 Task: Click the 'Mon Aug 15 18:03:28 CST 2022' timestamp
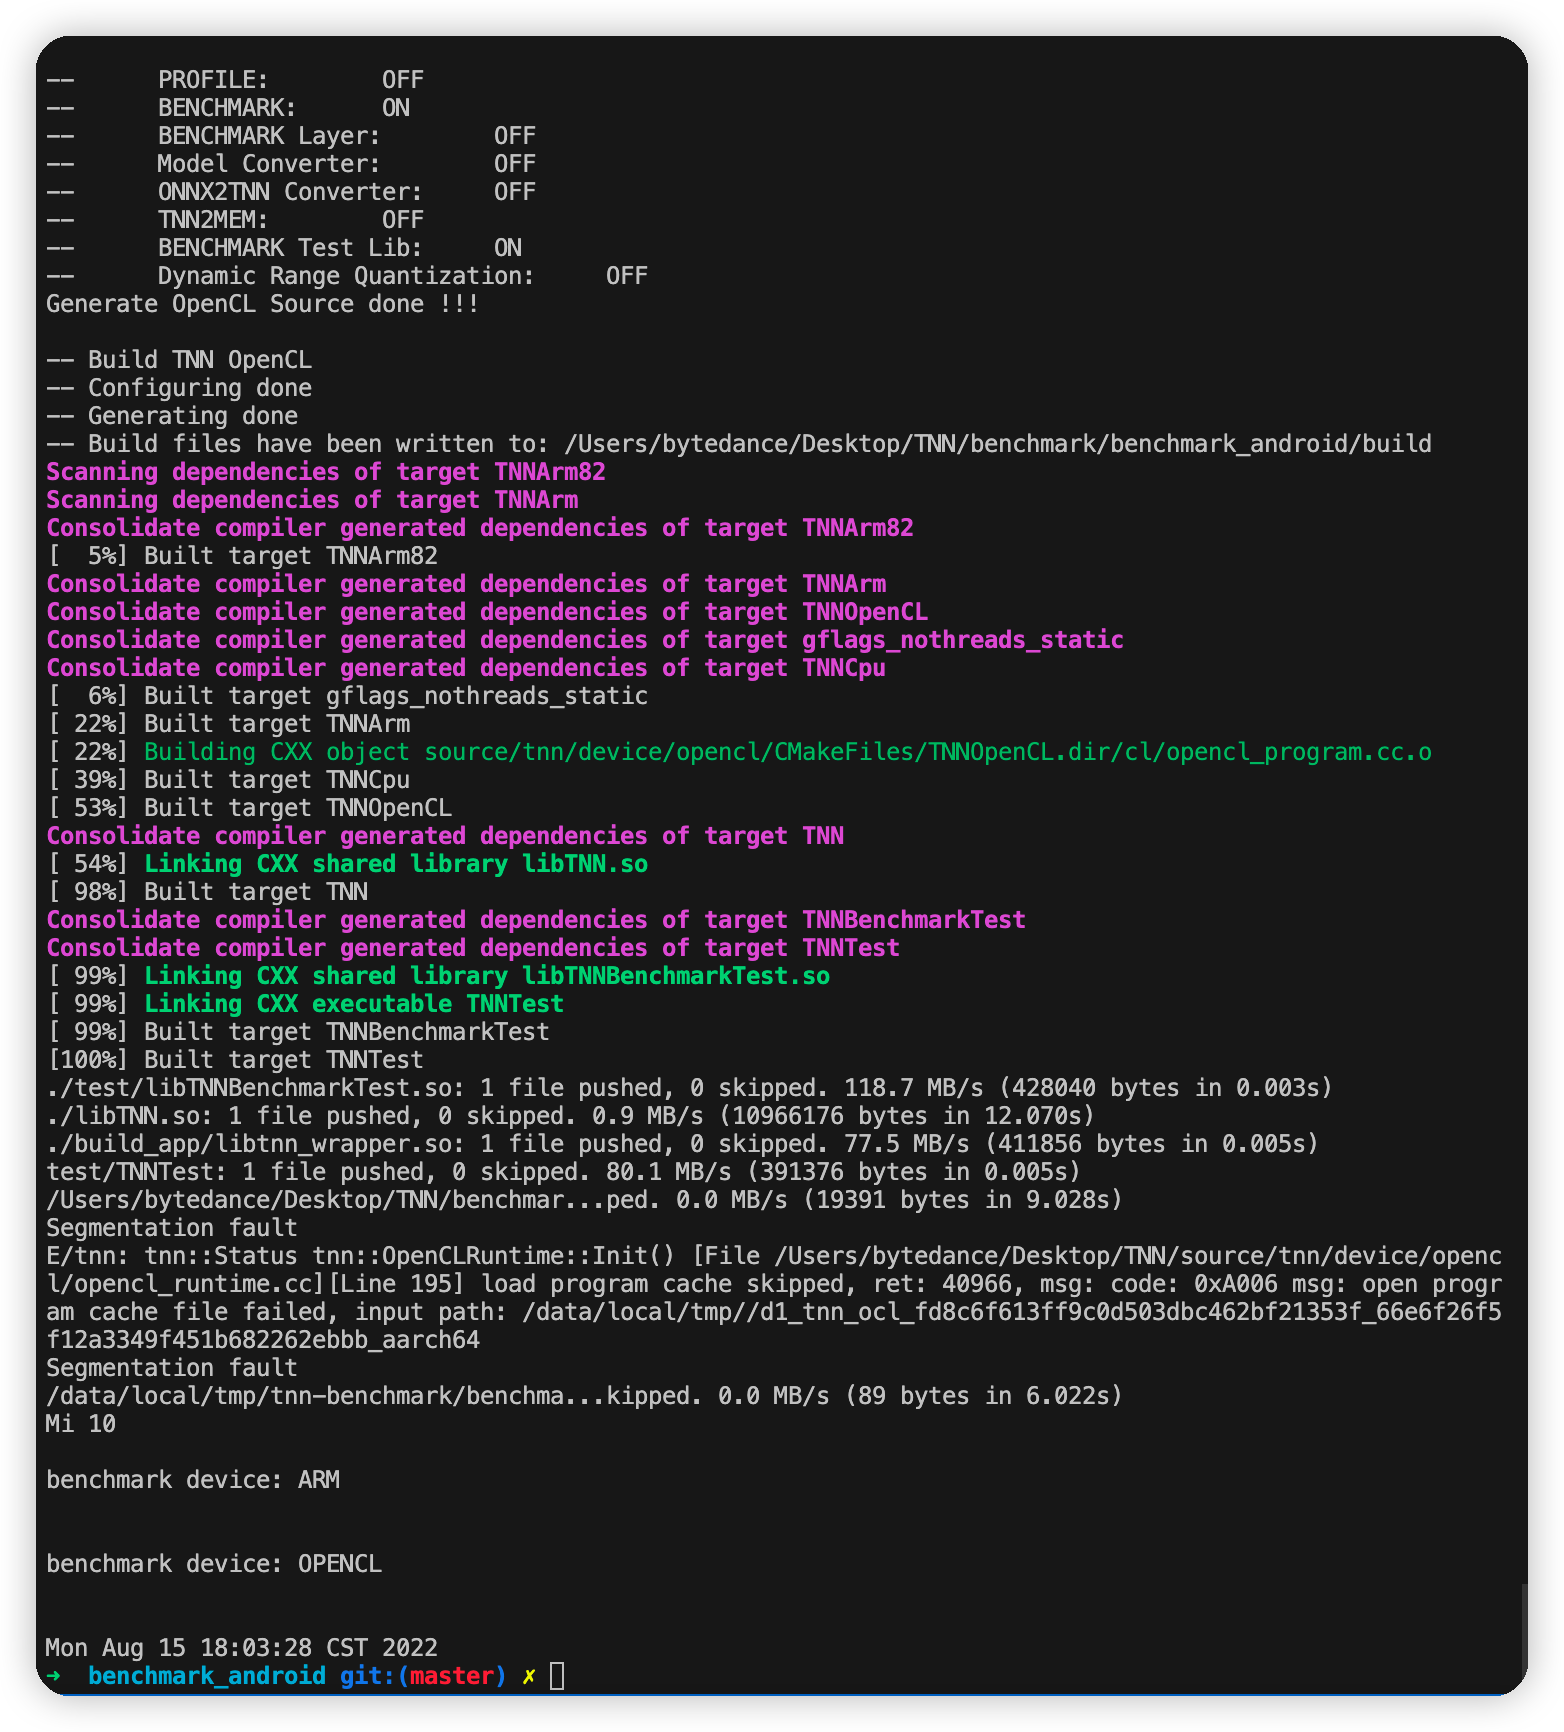(242, 1648)
